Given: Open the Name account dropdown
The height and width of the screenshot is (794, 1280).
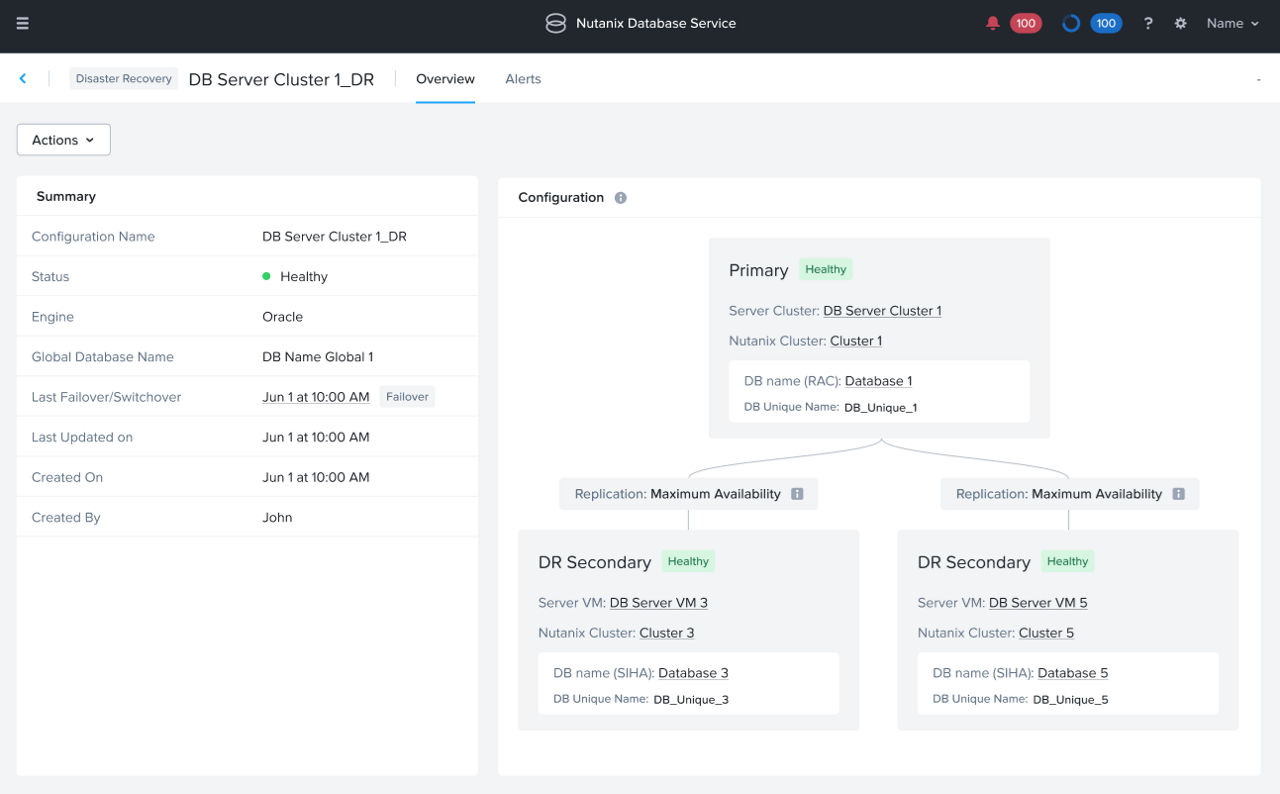Looking at the screenshot, I should coord(1232,22).
